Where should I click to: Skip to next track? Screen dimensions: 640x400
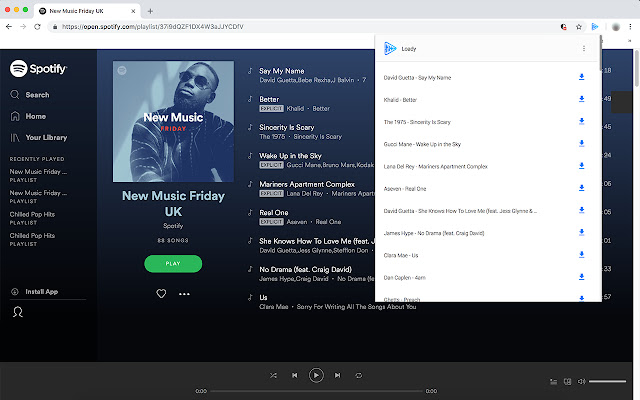tap(337, 375)
